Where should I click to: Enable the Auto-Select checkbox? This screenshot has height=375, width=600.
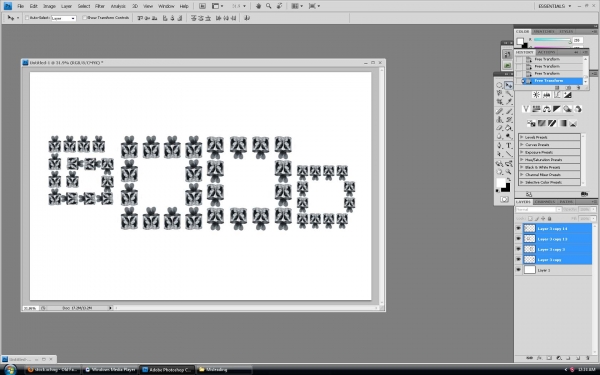coord(27,18)
